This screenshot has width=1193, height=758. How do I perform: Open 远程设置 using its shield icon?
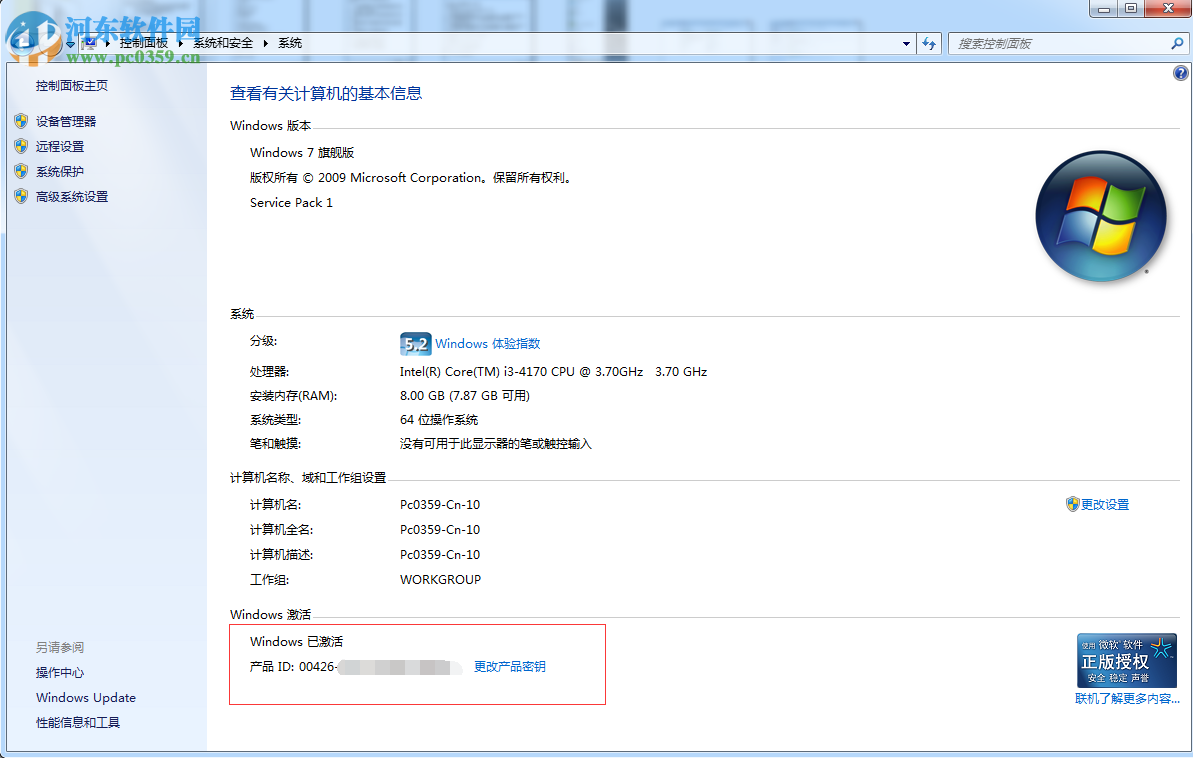click(22, 146)
